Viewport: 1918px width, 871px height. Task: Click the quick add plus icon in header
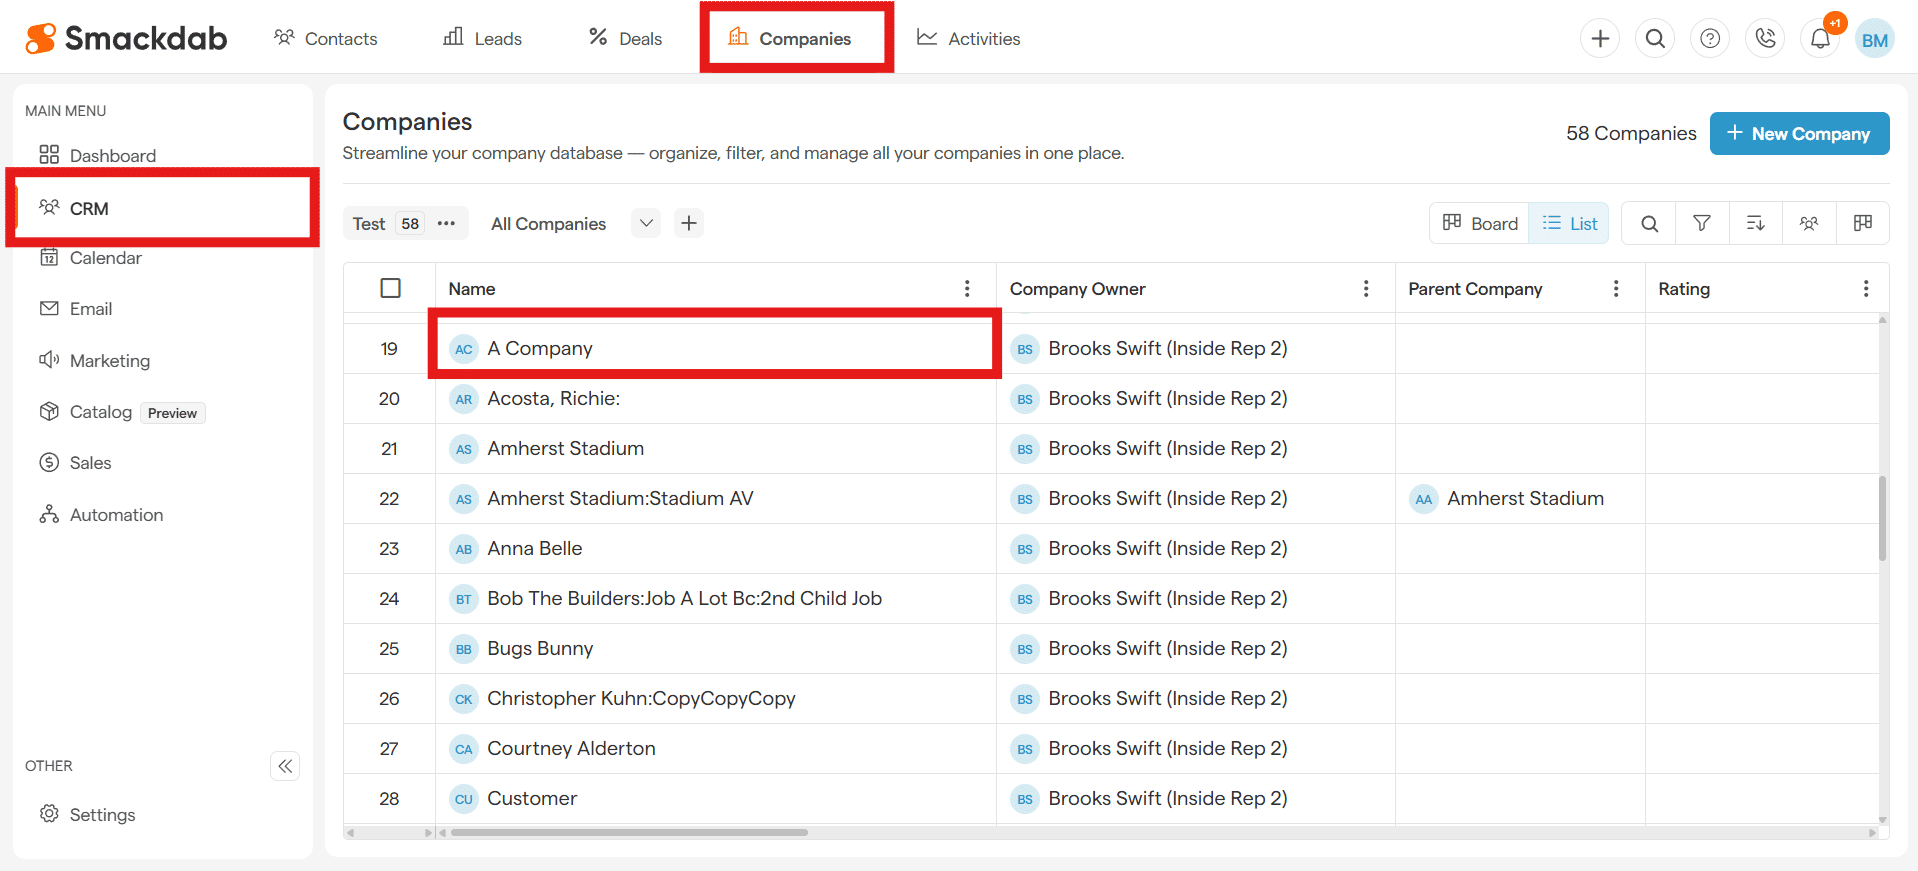click(x=1600, y=39)
